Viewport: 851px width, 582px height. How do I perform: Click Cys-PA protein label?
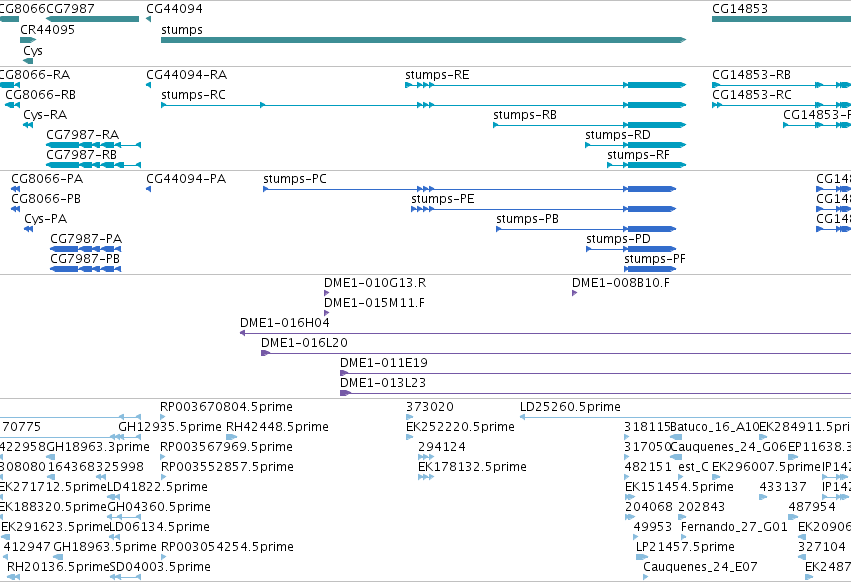point(46,219)
